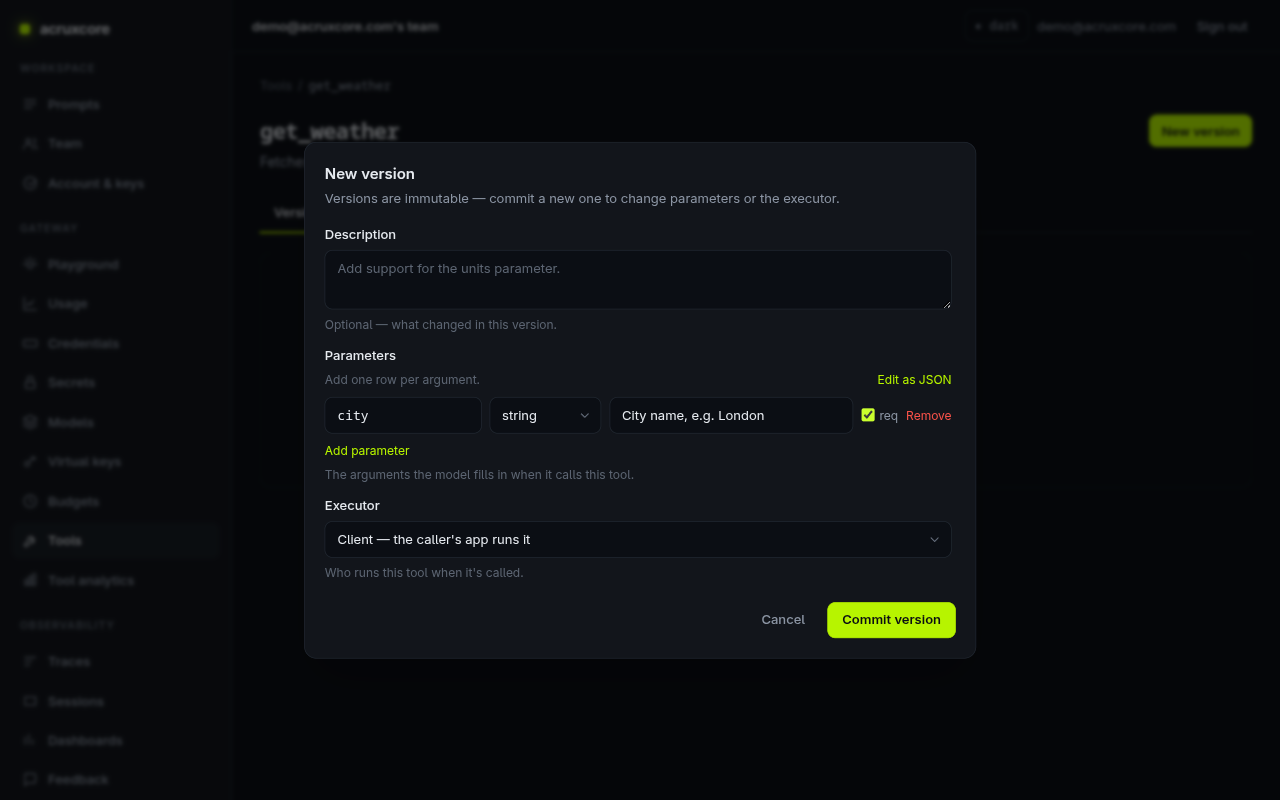Expand the Executor dropdown
The image size is (1280, 800).
(638, 540)
